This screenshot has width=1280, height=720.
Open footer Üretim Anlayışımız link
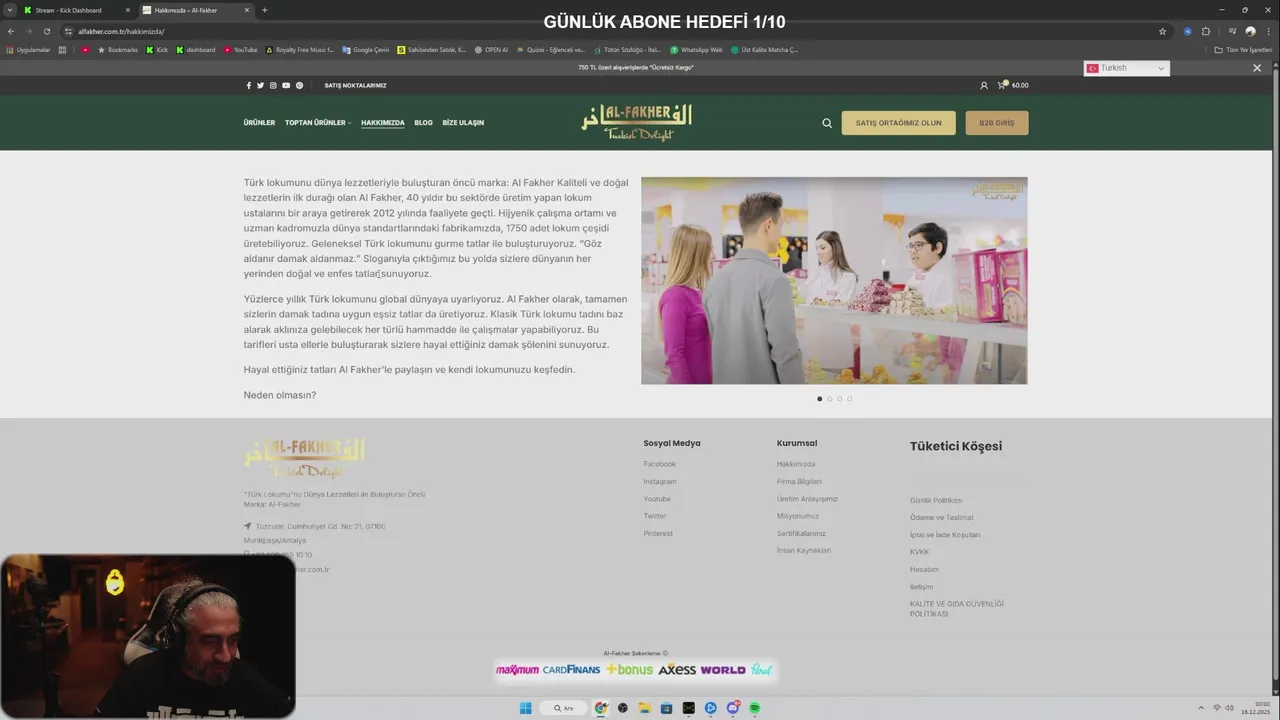(x=807, y=499)
